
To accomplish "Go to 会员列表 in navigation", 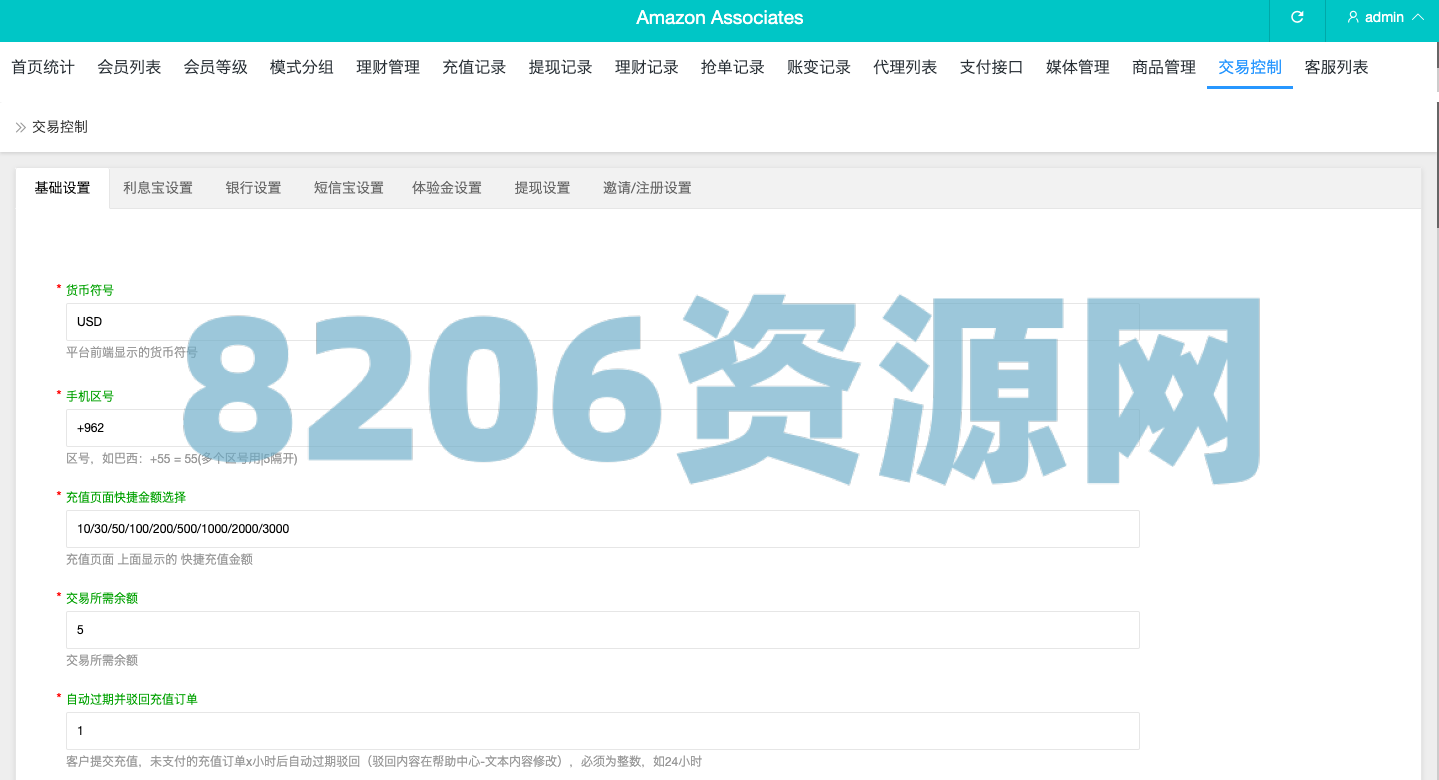I will pyautogui.click(x=129, y=67).
